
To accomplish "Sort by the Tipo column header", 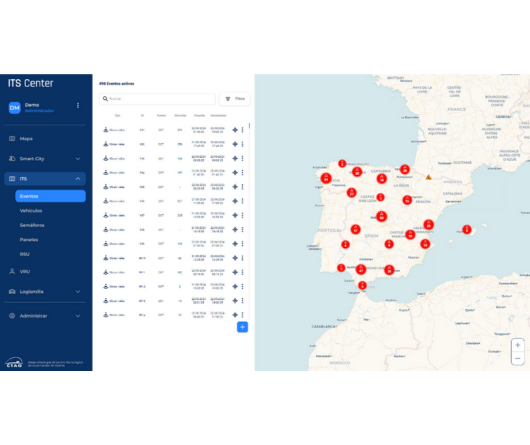I will pyautogui.click(x=117, y=116).
